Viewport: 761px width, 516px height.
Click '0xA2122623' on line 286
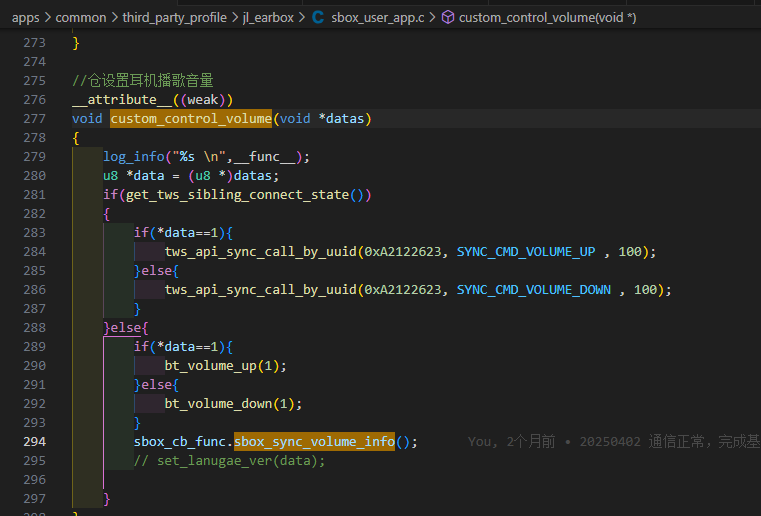[x=403, y=290]
